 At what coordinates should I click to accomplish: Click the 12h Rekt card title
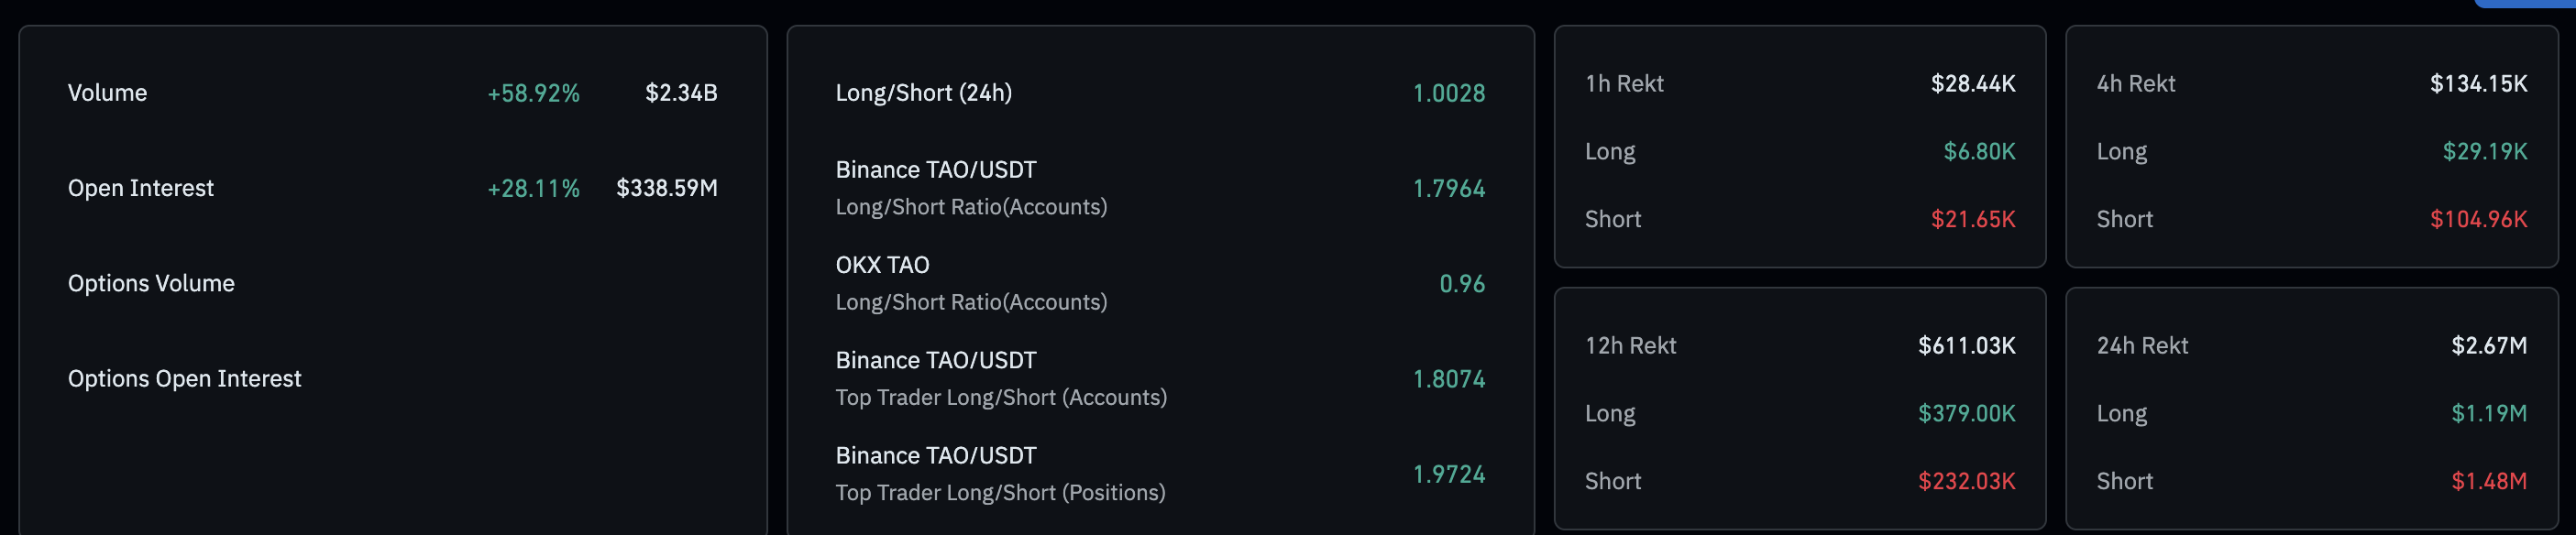point(1630,346)
